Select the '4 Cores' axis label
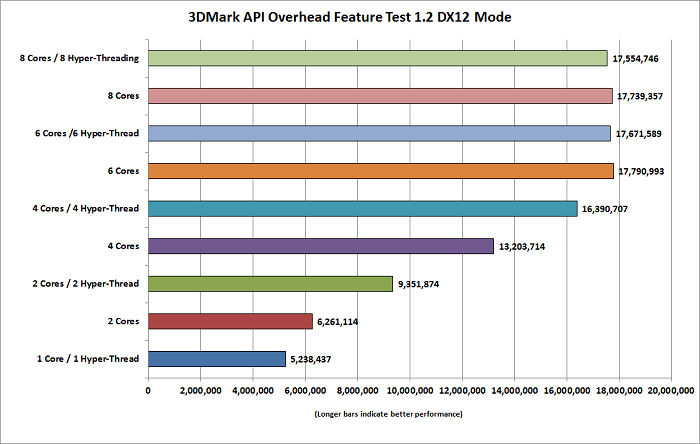The height and width of the screenshot is (444, 700). coord(123,246)
